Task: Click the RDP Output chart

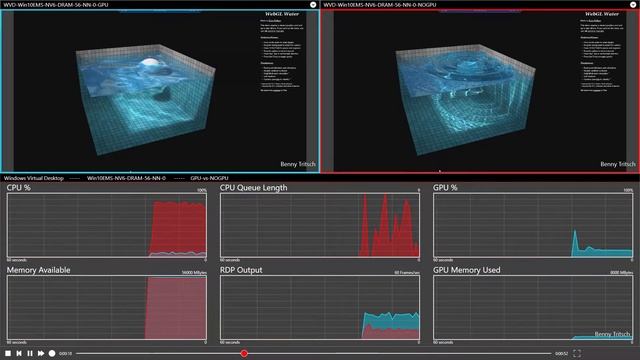Action: [x=320, y=307]
